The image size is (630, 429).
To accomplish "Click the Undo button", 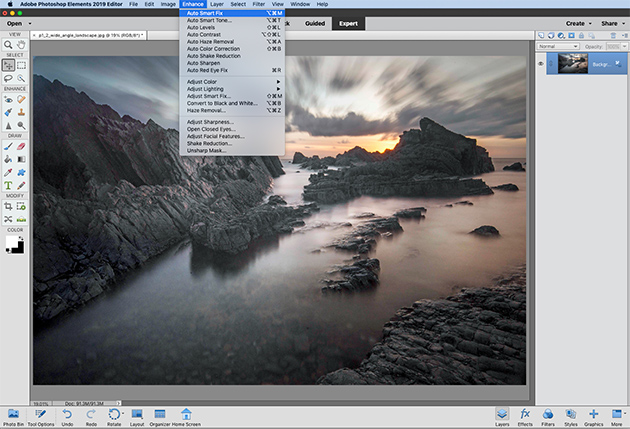I will click(67, 417).
